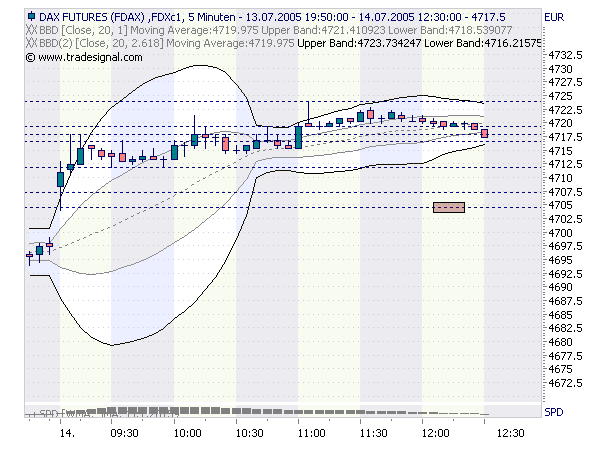Click the 4717.5 price axis label

point(566,137)
